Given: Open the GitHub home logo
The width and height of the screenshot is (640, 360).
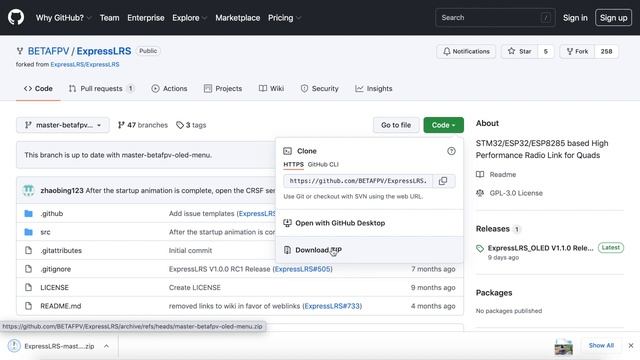Looking at the screenshot, I should (x=16, y=18).
